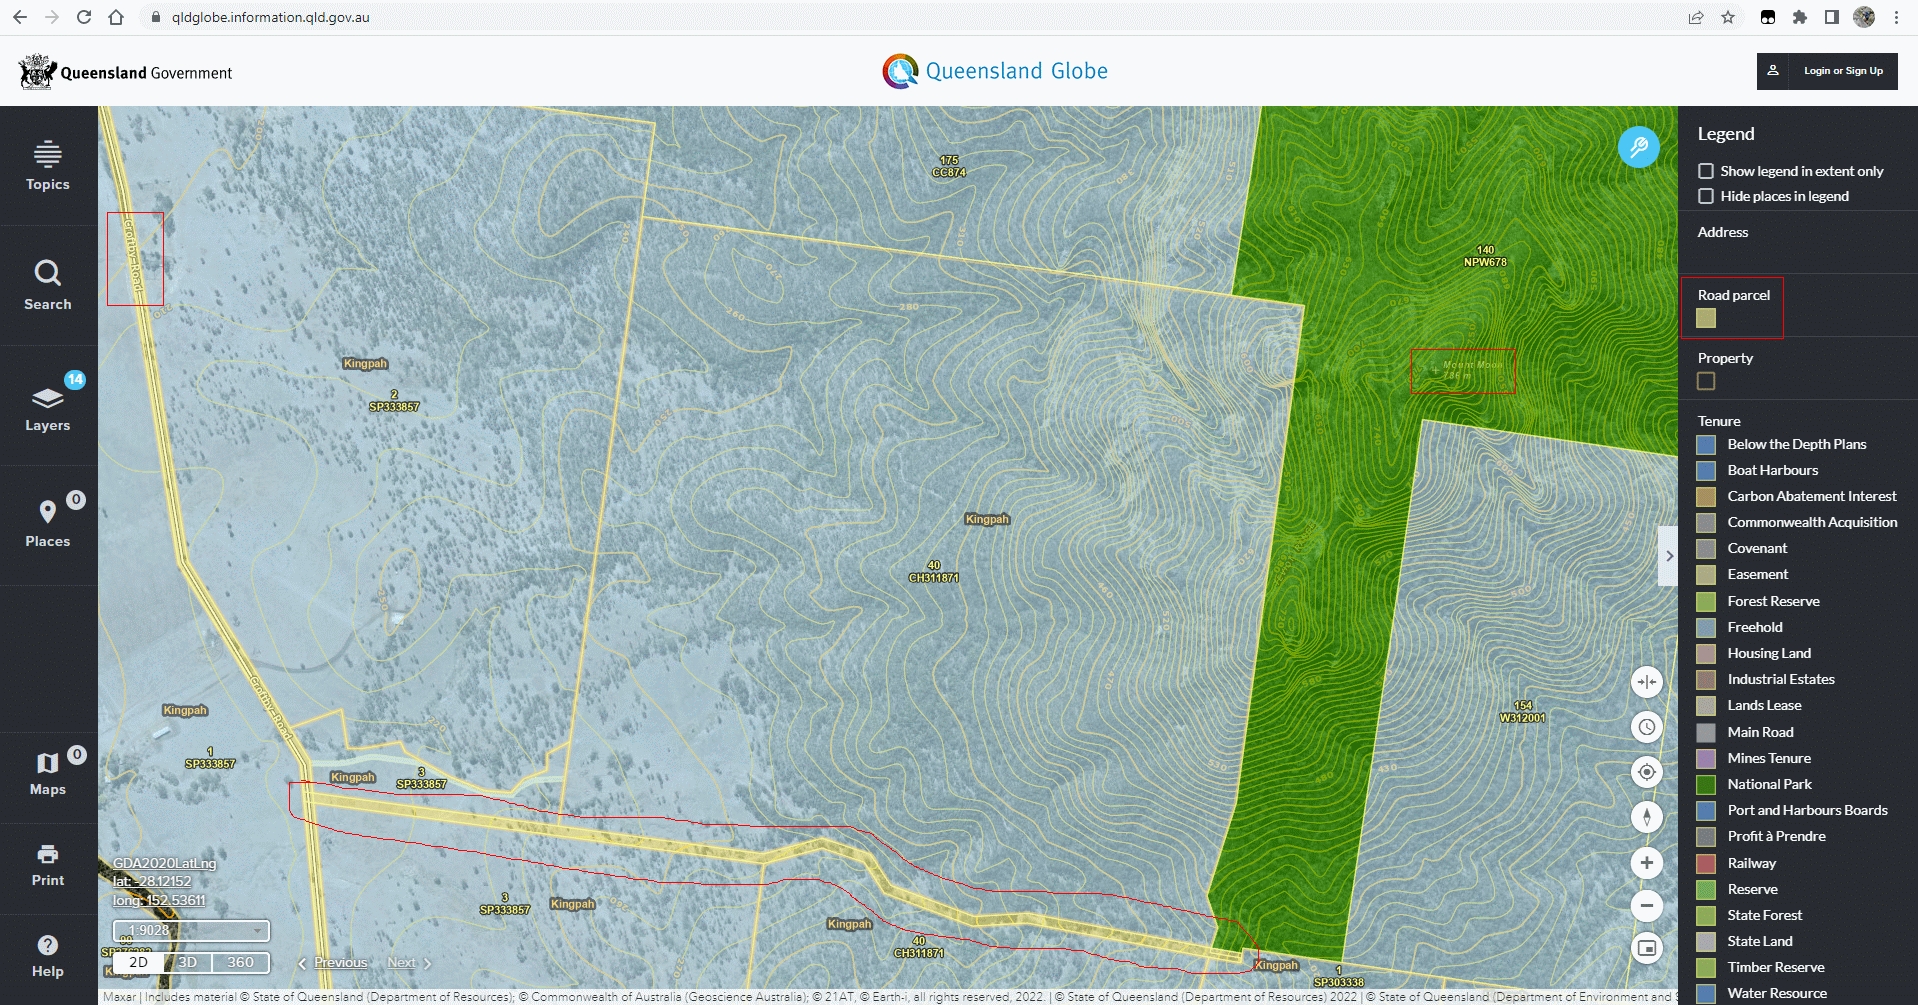Open the Print panel
Screen dimensions: 1918x1005
[48, 865]
